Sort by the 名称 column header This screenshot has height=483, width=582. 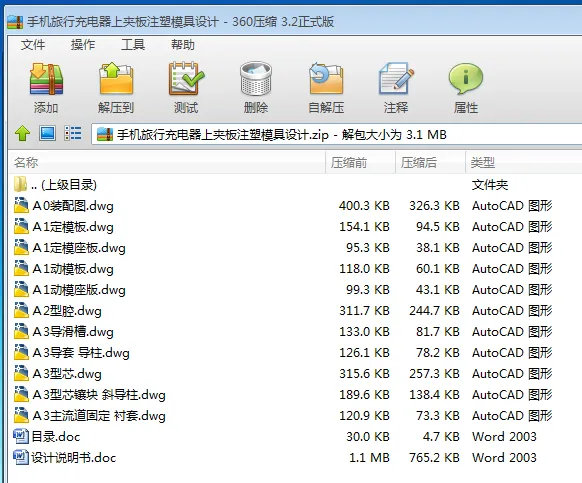point(167,162)
